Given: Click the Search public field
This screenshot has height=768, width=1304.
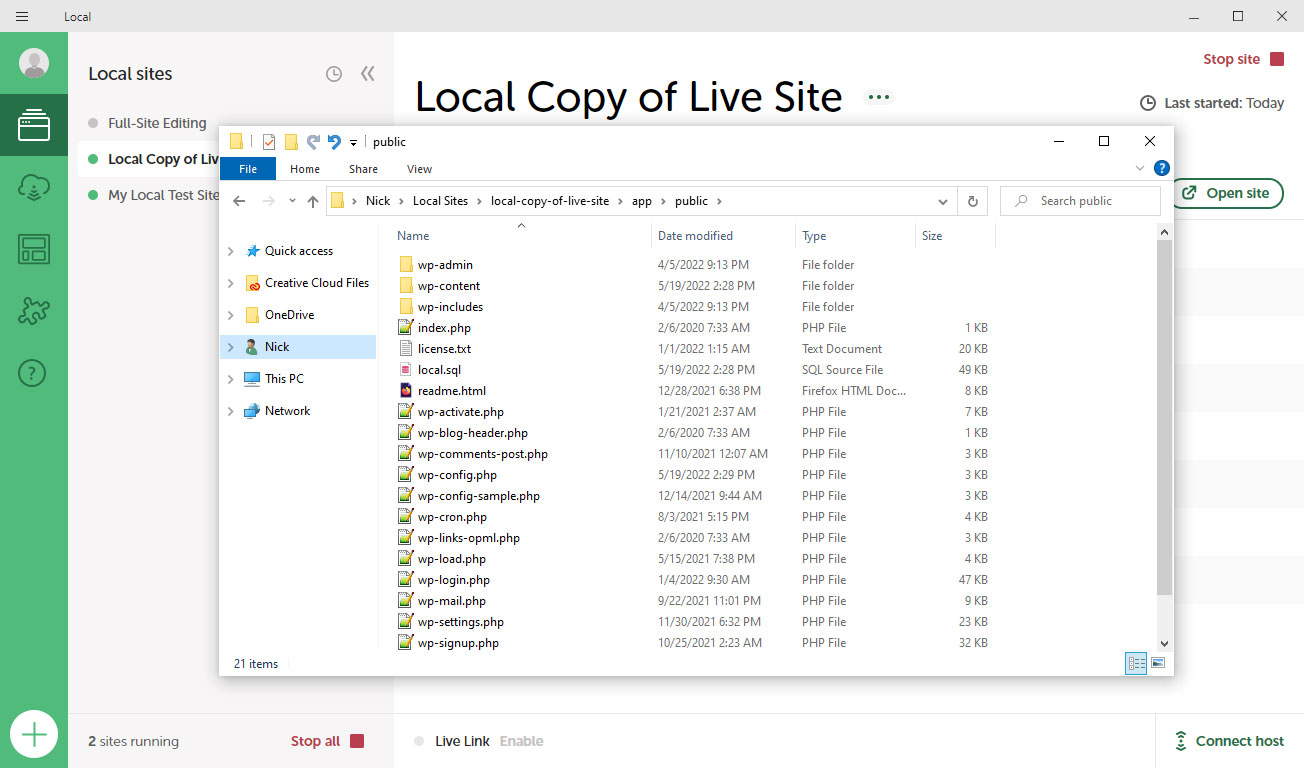Looking at the screenshot, I should (1080, 201).
